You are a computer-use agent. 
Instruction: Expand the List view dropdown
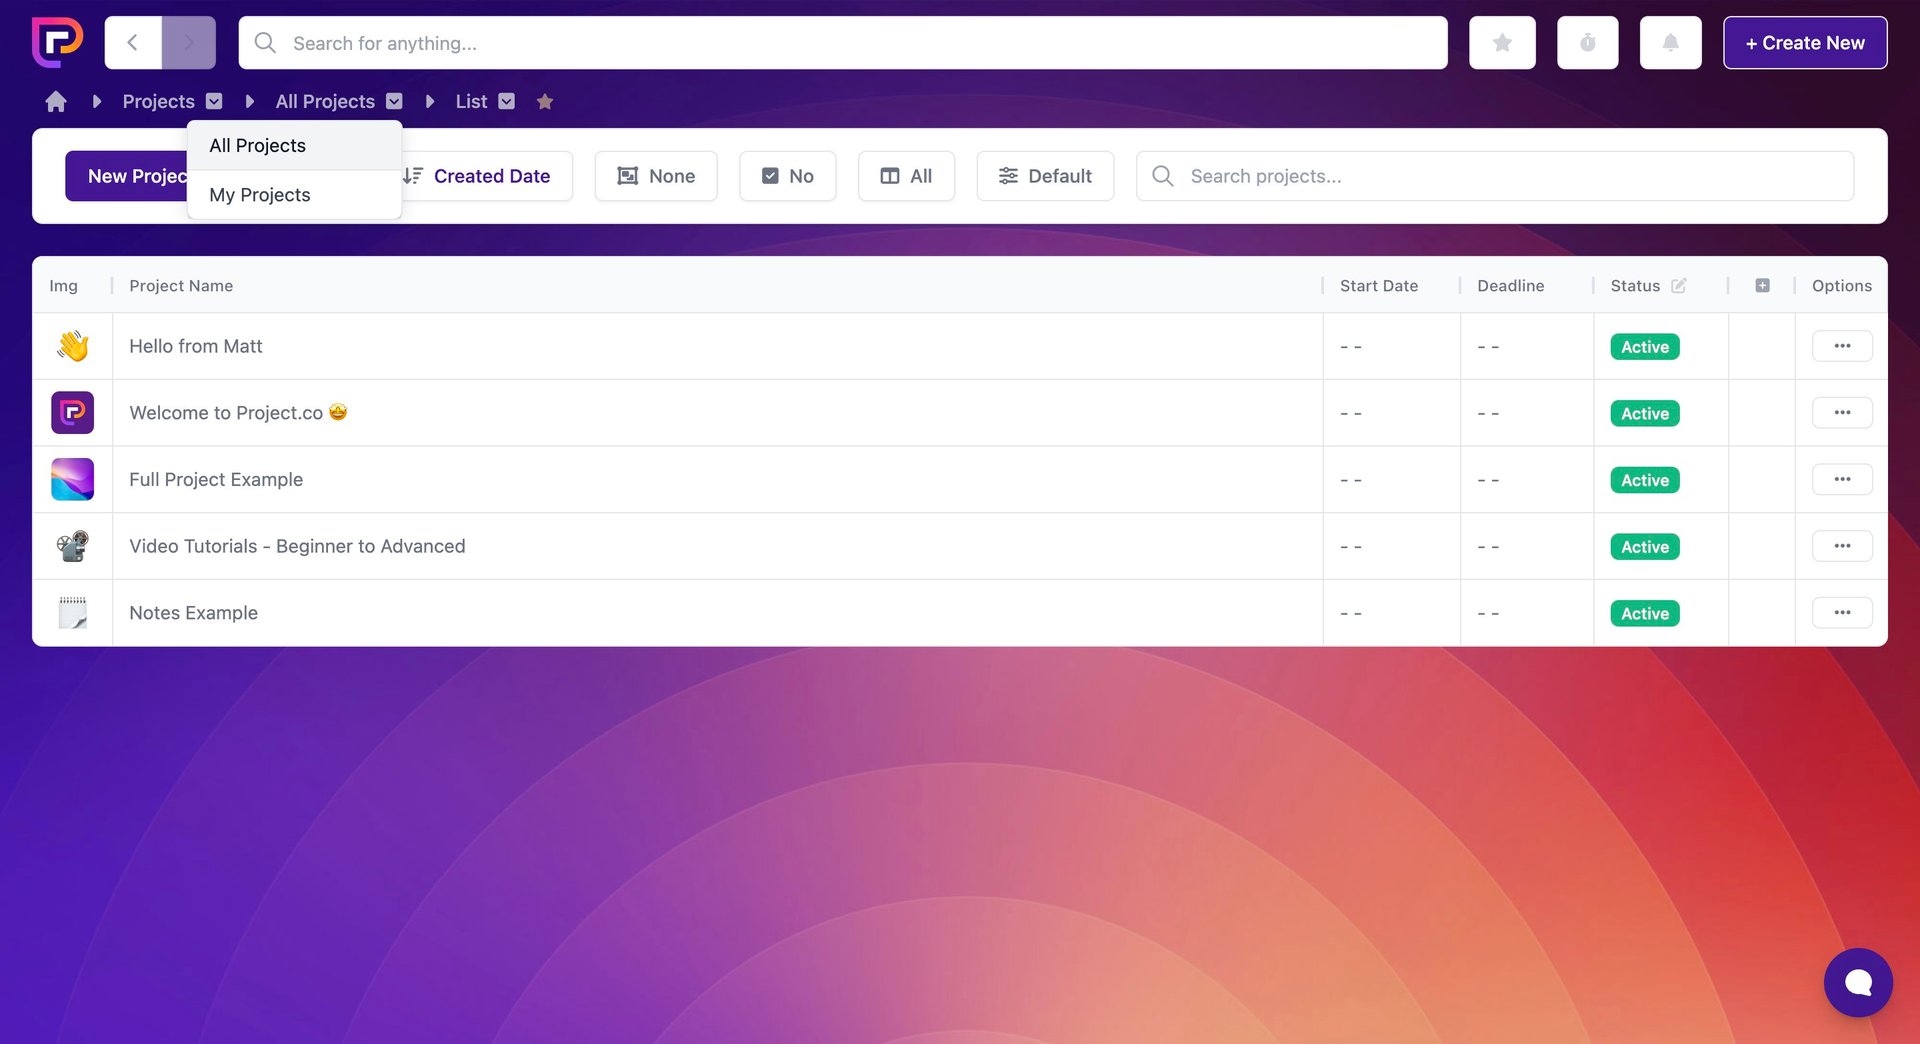coord(507,101)
